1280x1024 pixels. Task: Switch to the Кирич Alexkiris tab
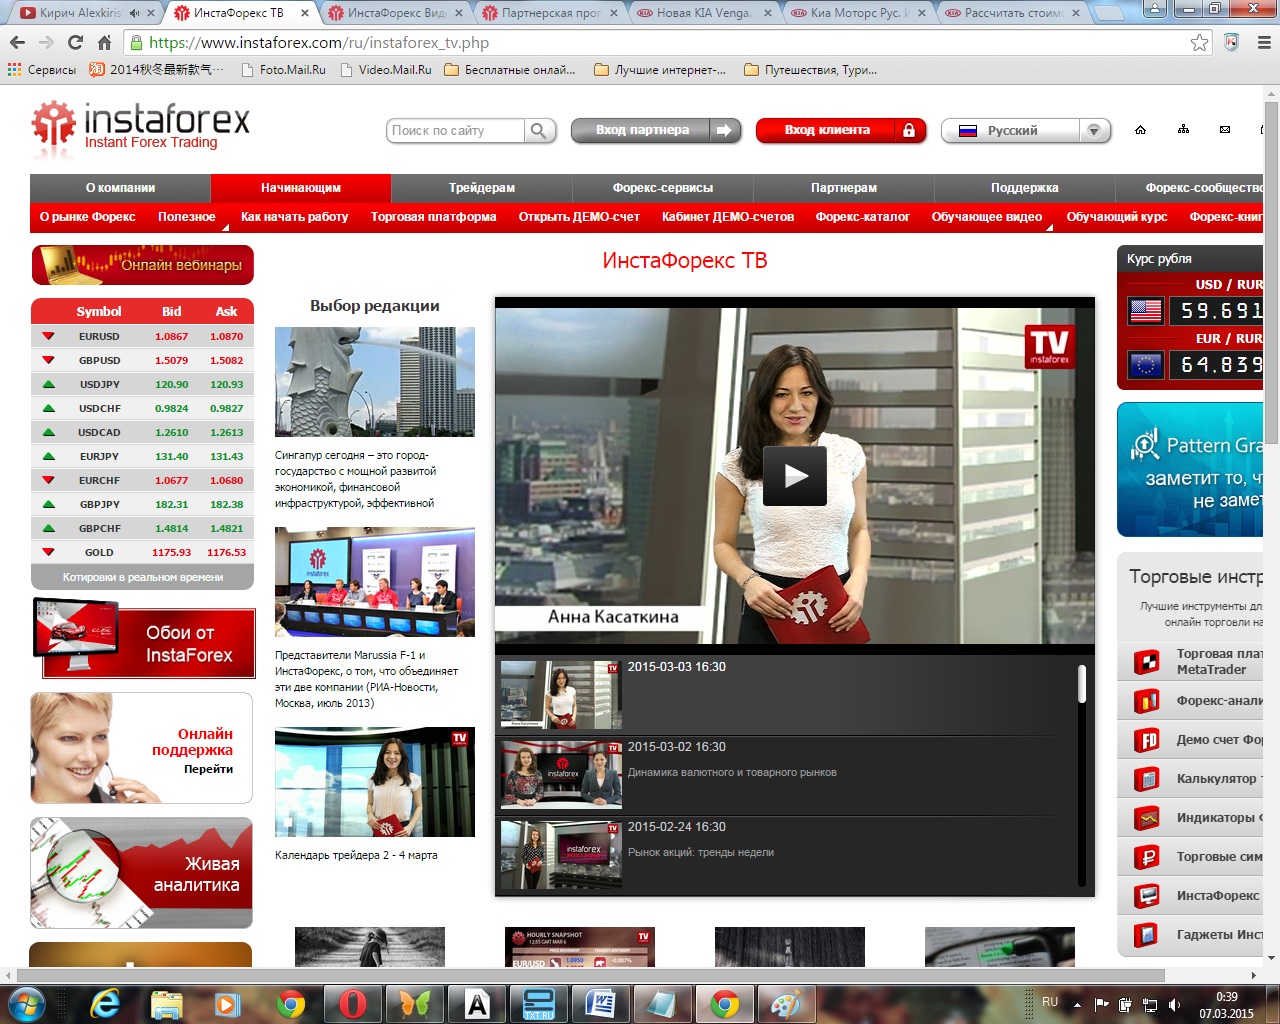click(86, 13)
